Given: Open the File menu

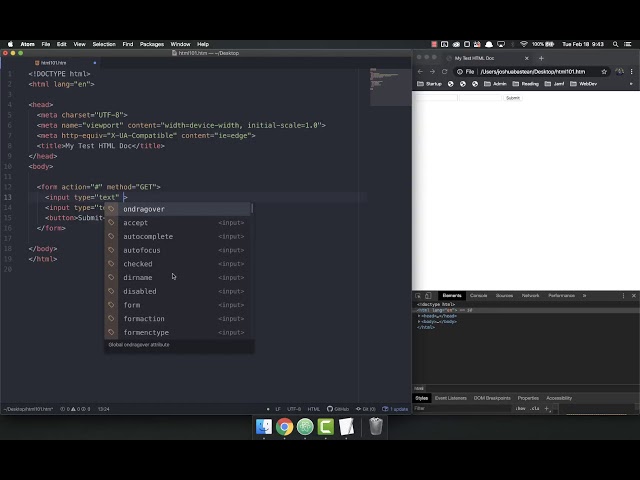Looking at the screenshot, I should 46,44.
